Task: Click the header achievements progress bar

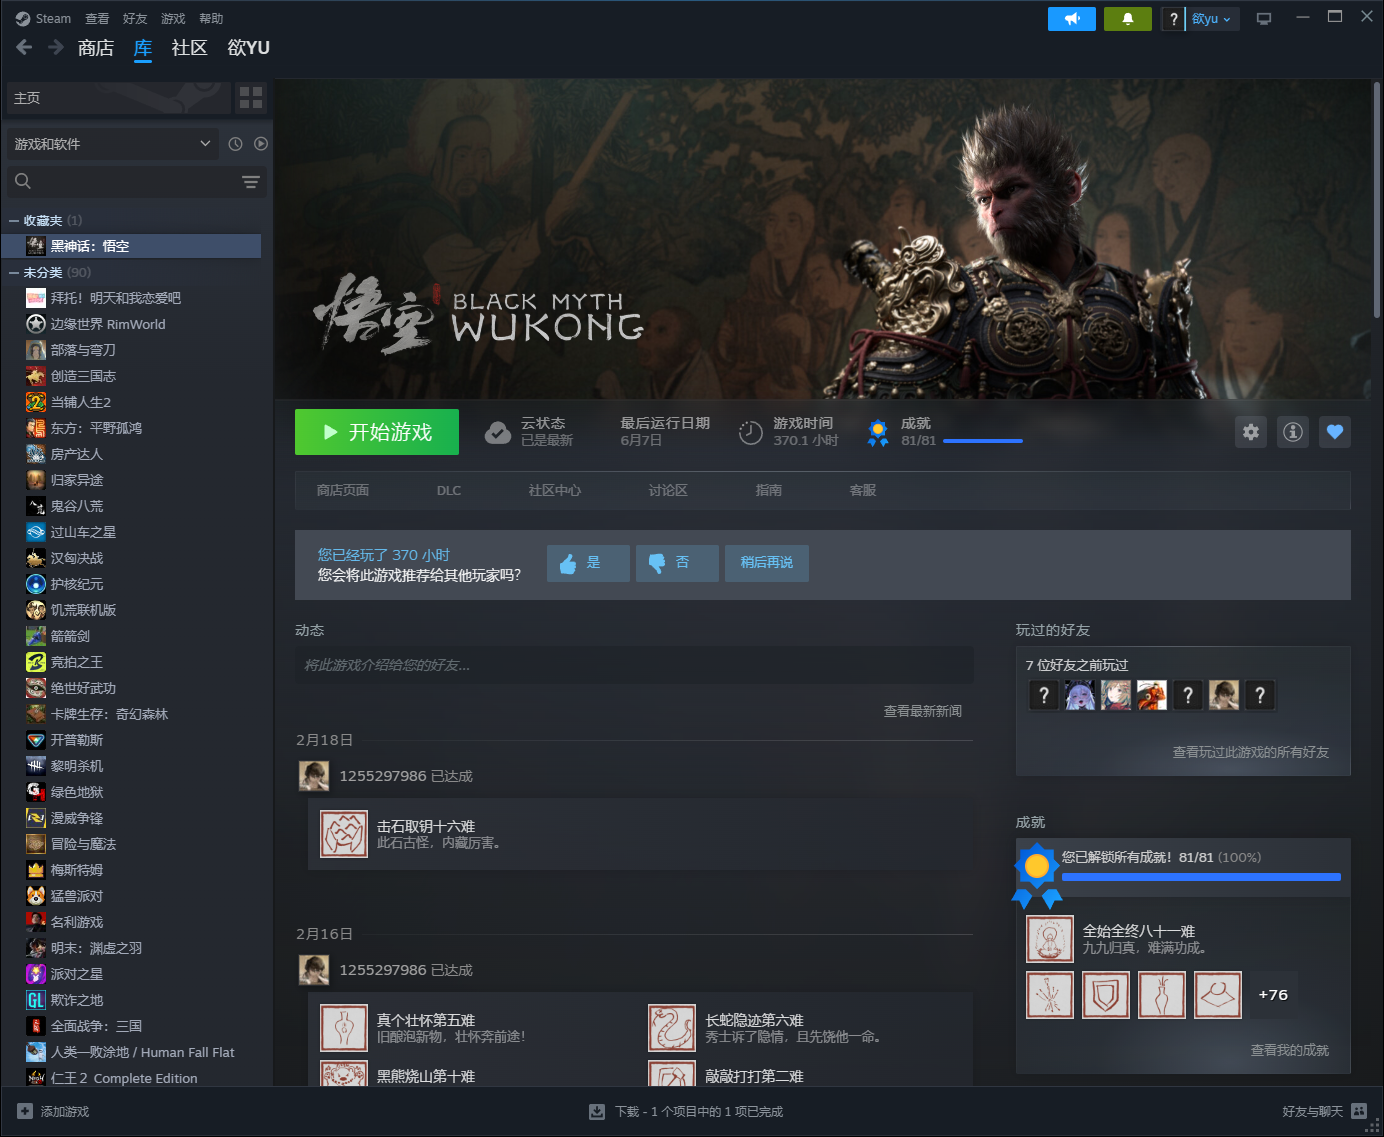Action: pyautogui.click(x=983, y=441)
